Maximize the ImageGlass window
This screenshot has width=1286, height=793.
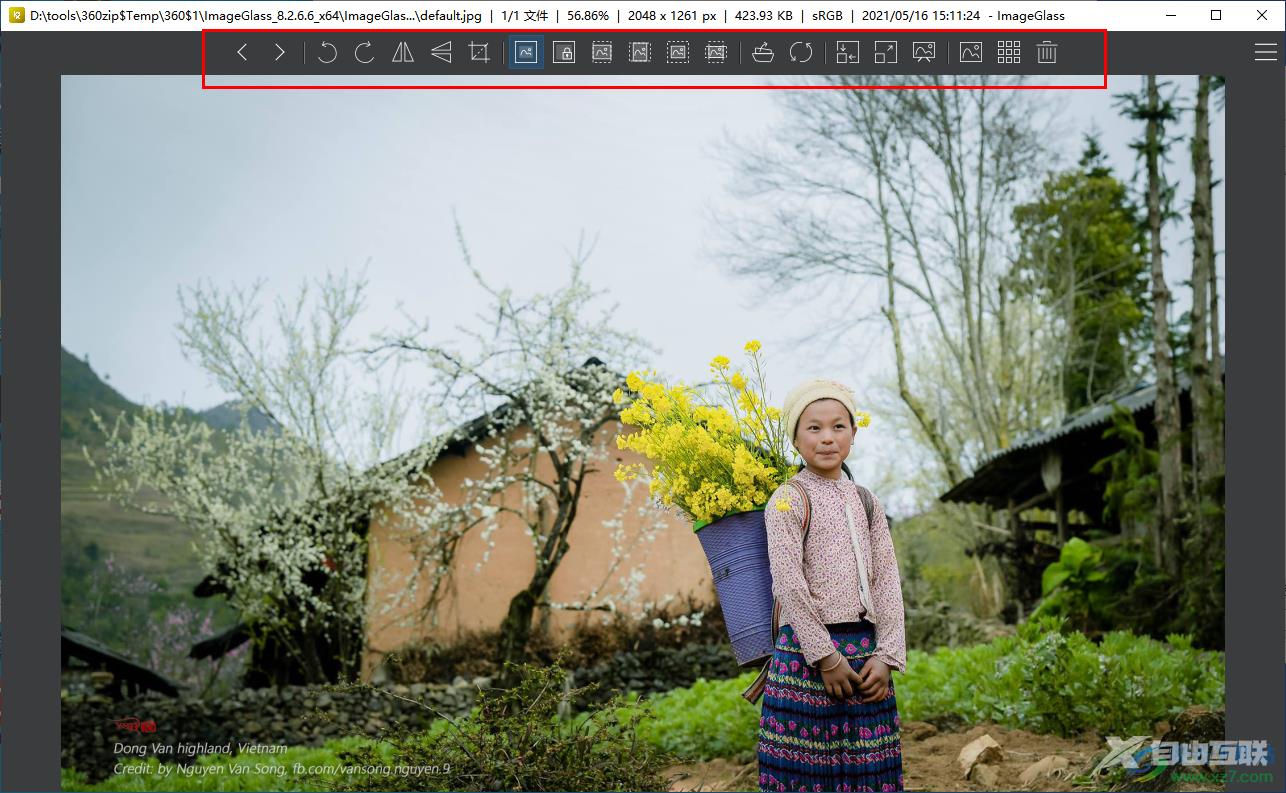pos(1216,15)
